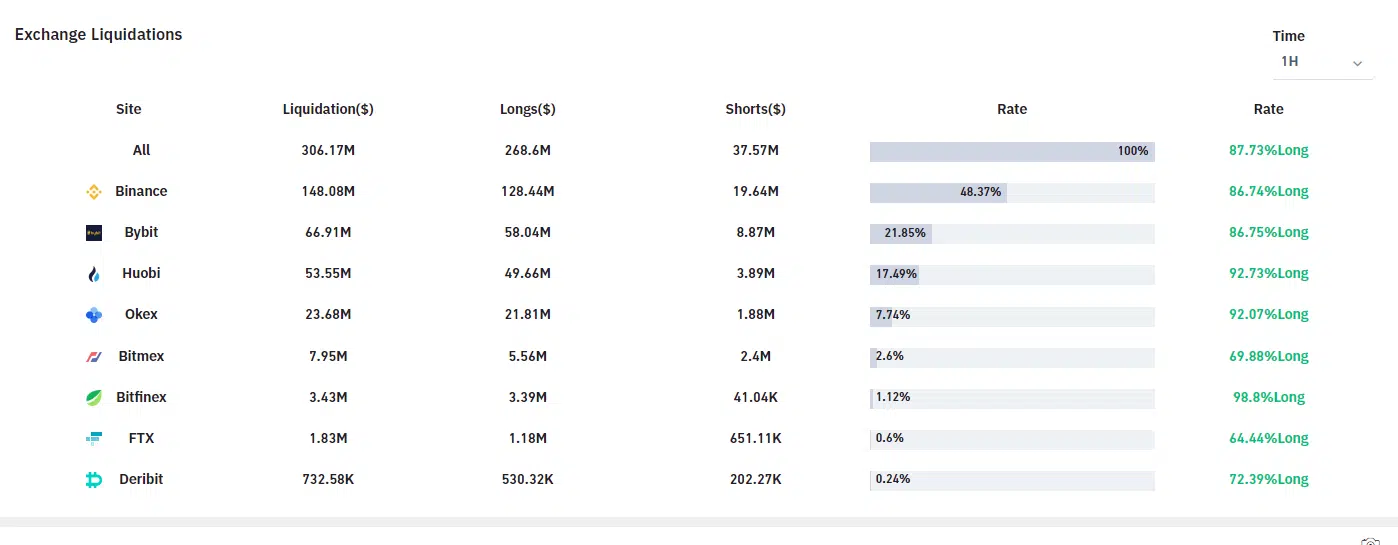Sort by Liquidation($) column header
The image size is (1398, 545).
click(328, 109)
